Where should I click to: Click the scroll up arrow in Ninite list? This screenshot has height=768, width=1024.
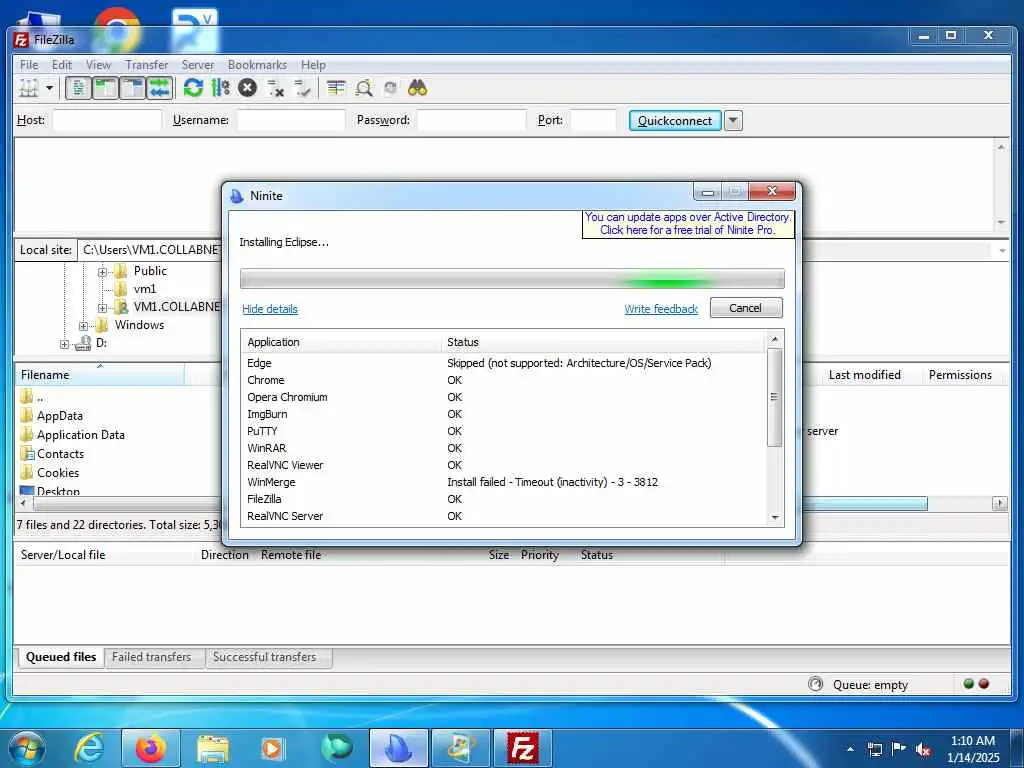(x=775, y=339)
